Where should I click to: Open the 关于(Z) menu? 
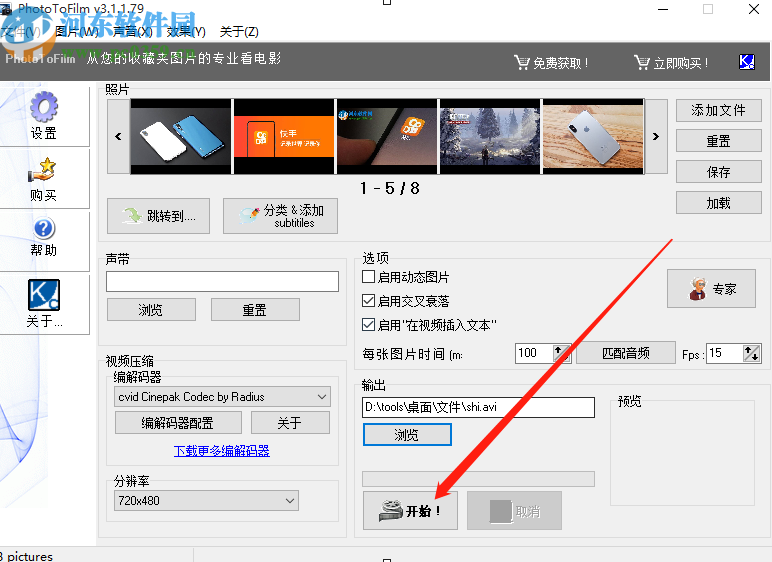[x=239, y=32]
